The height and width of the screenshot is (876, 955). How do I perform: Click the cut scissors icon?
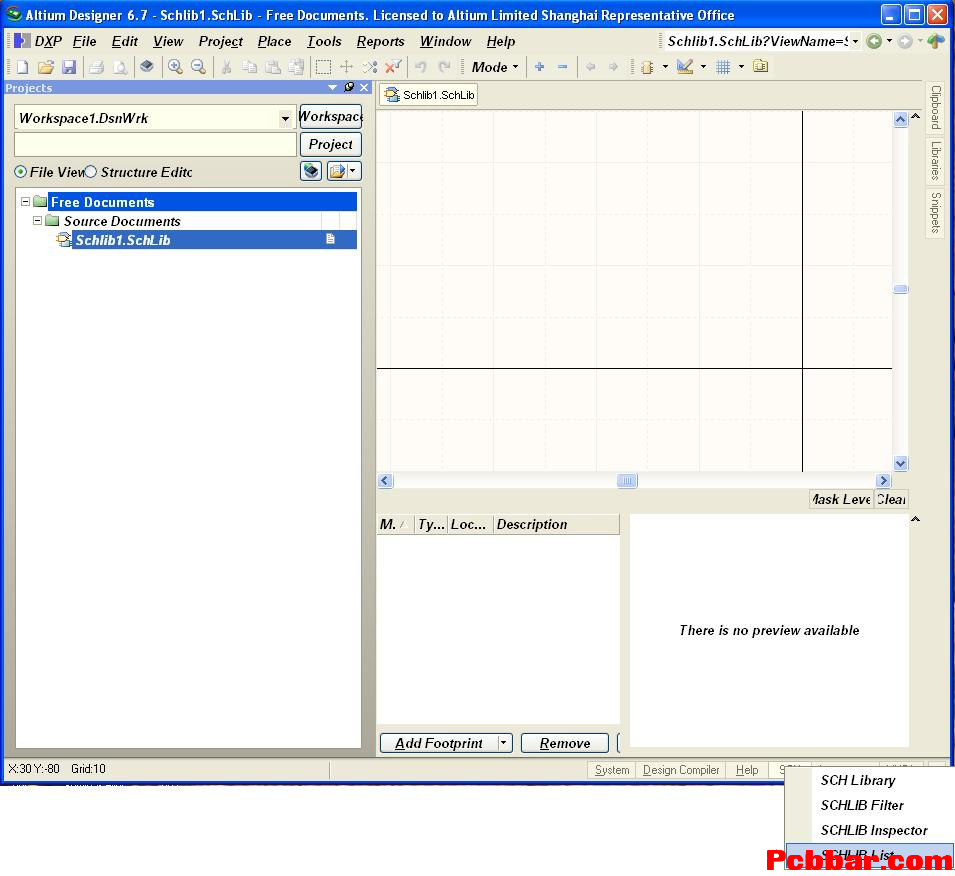click(226, 67)
